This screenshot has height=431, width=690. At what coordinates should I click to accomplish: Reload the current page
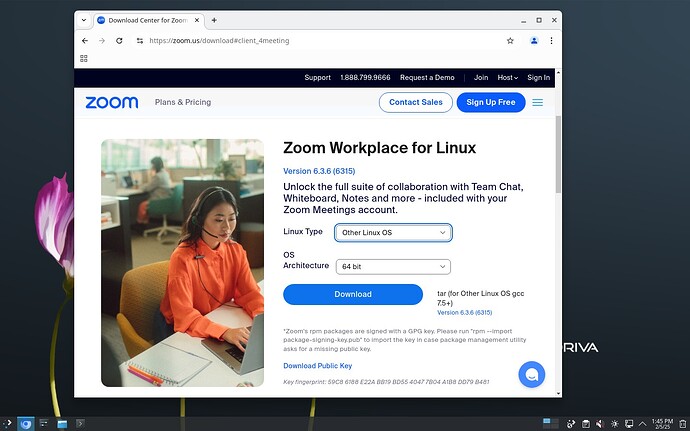(x=120, y=40)
